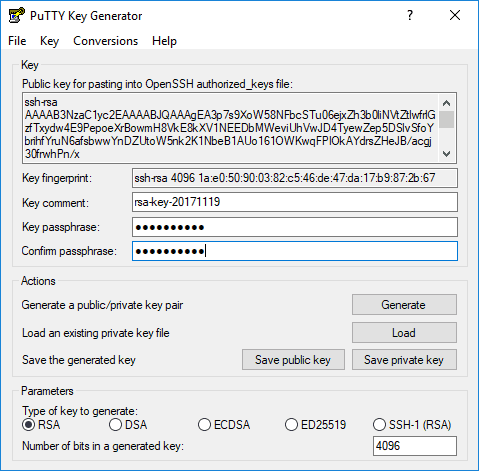Load an existing private key file
The height and width of the screenshot is (471, 479).
coord(404,332)
